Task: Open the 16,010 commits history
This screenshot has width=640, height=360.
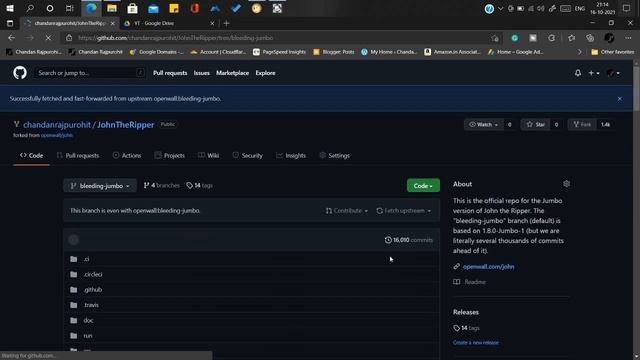Action: tap(408, 240)
